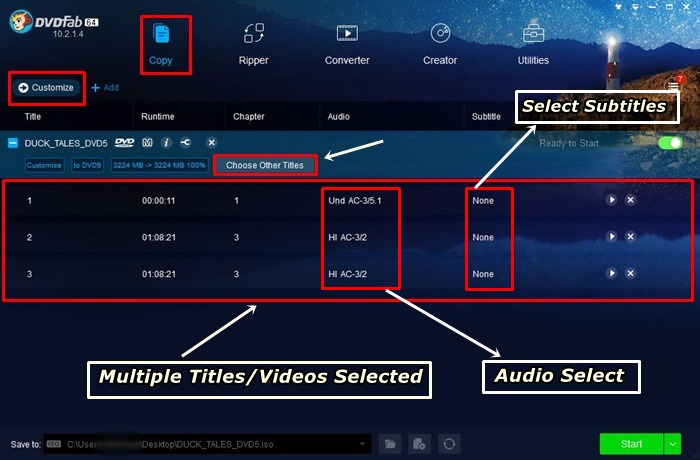The height and width of the screenshot is (460, 700).
Task: Click the skin shirt icon in title bar
Action: [x=618, y=7]
